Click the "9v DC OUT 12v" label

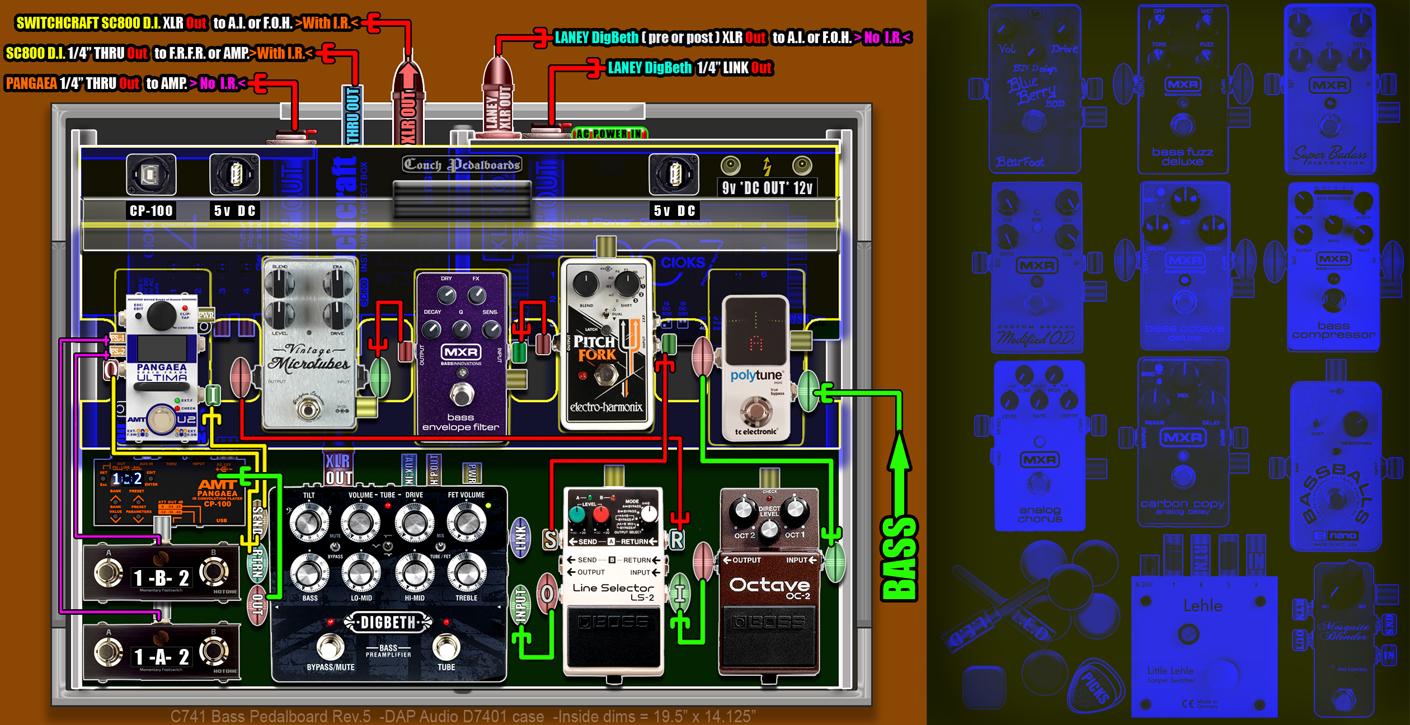pyautogui.click(x=767, y=188)
